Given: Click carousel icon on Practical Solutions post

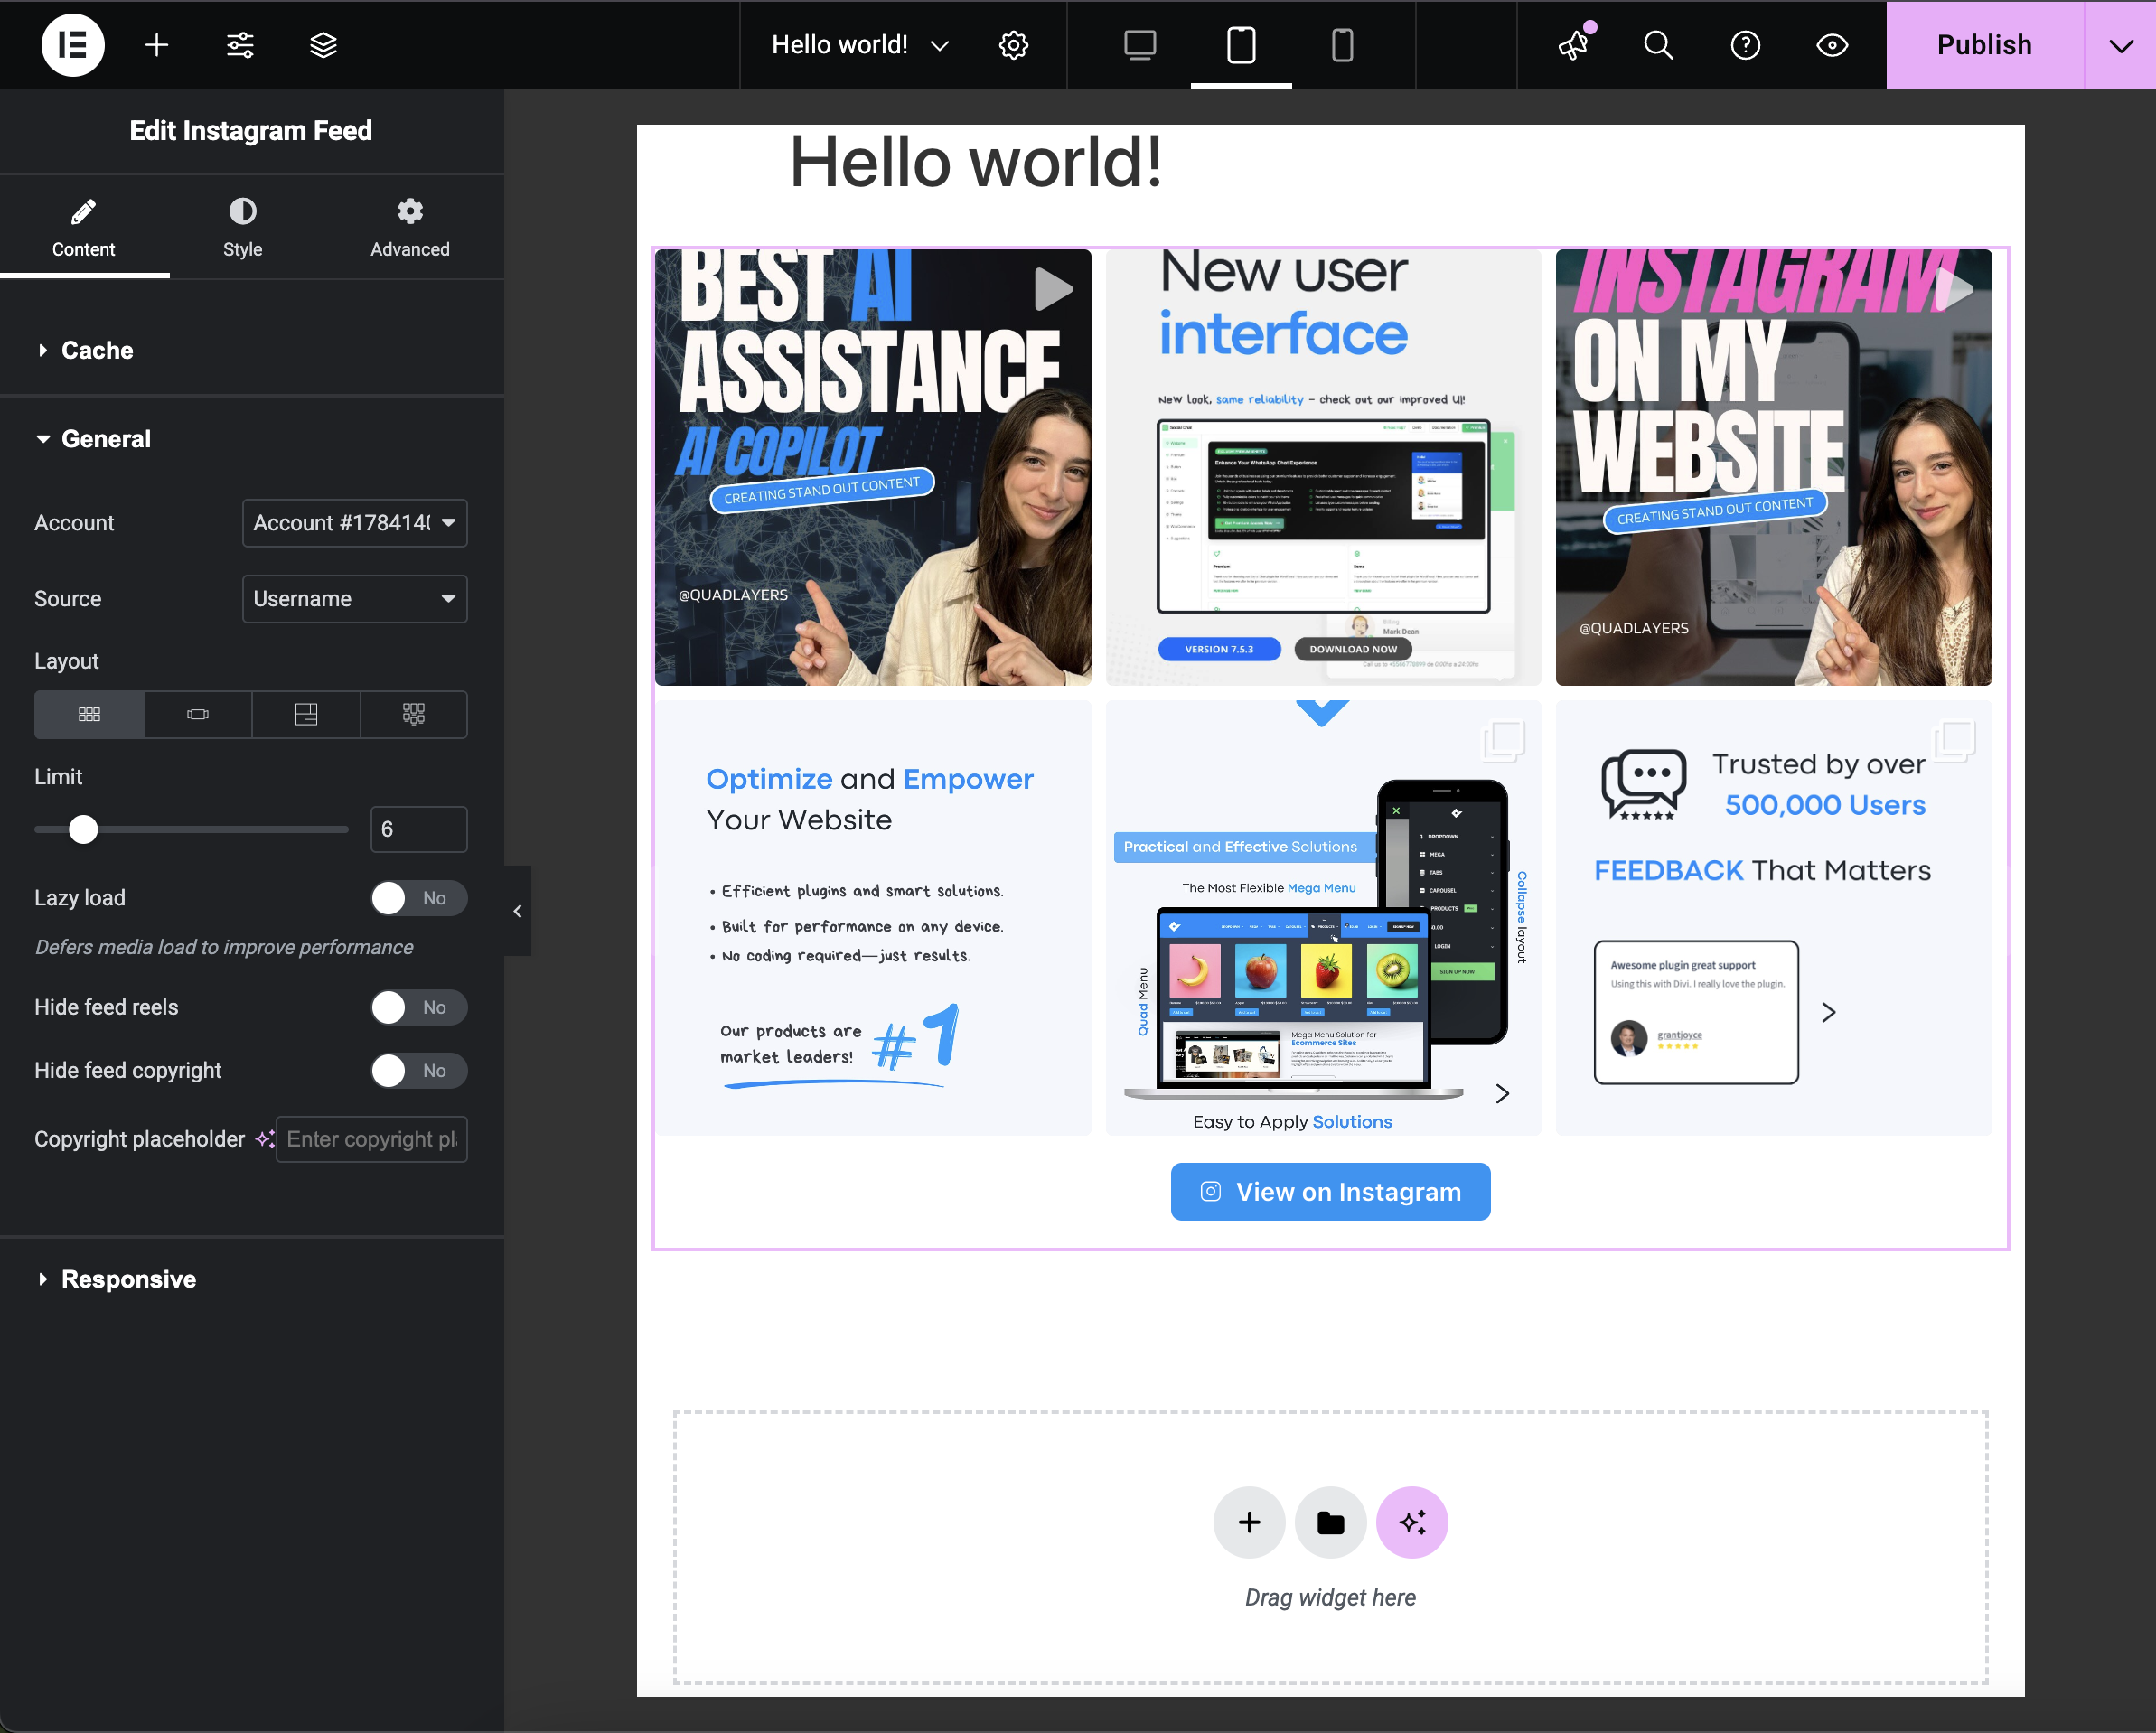Looking at the screenshot, I should click(1503, 741).
